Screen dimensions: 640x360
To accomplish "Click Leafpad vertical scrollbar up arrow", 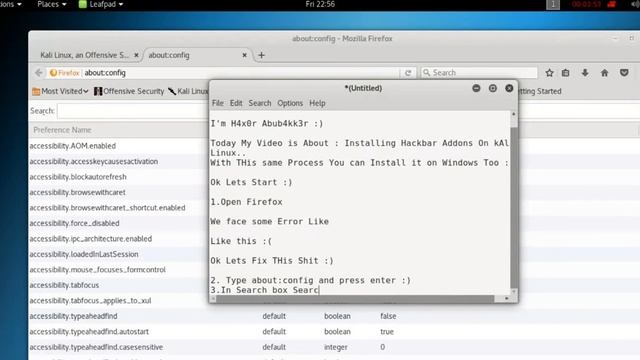I will tap(514, 114).
